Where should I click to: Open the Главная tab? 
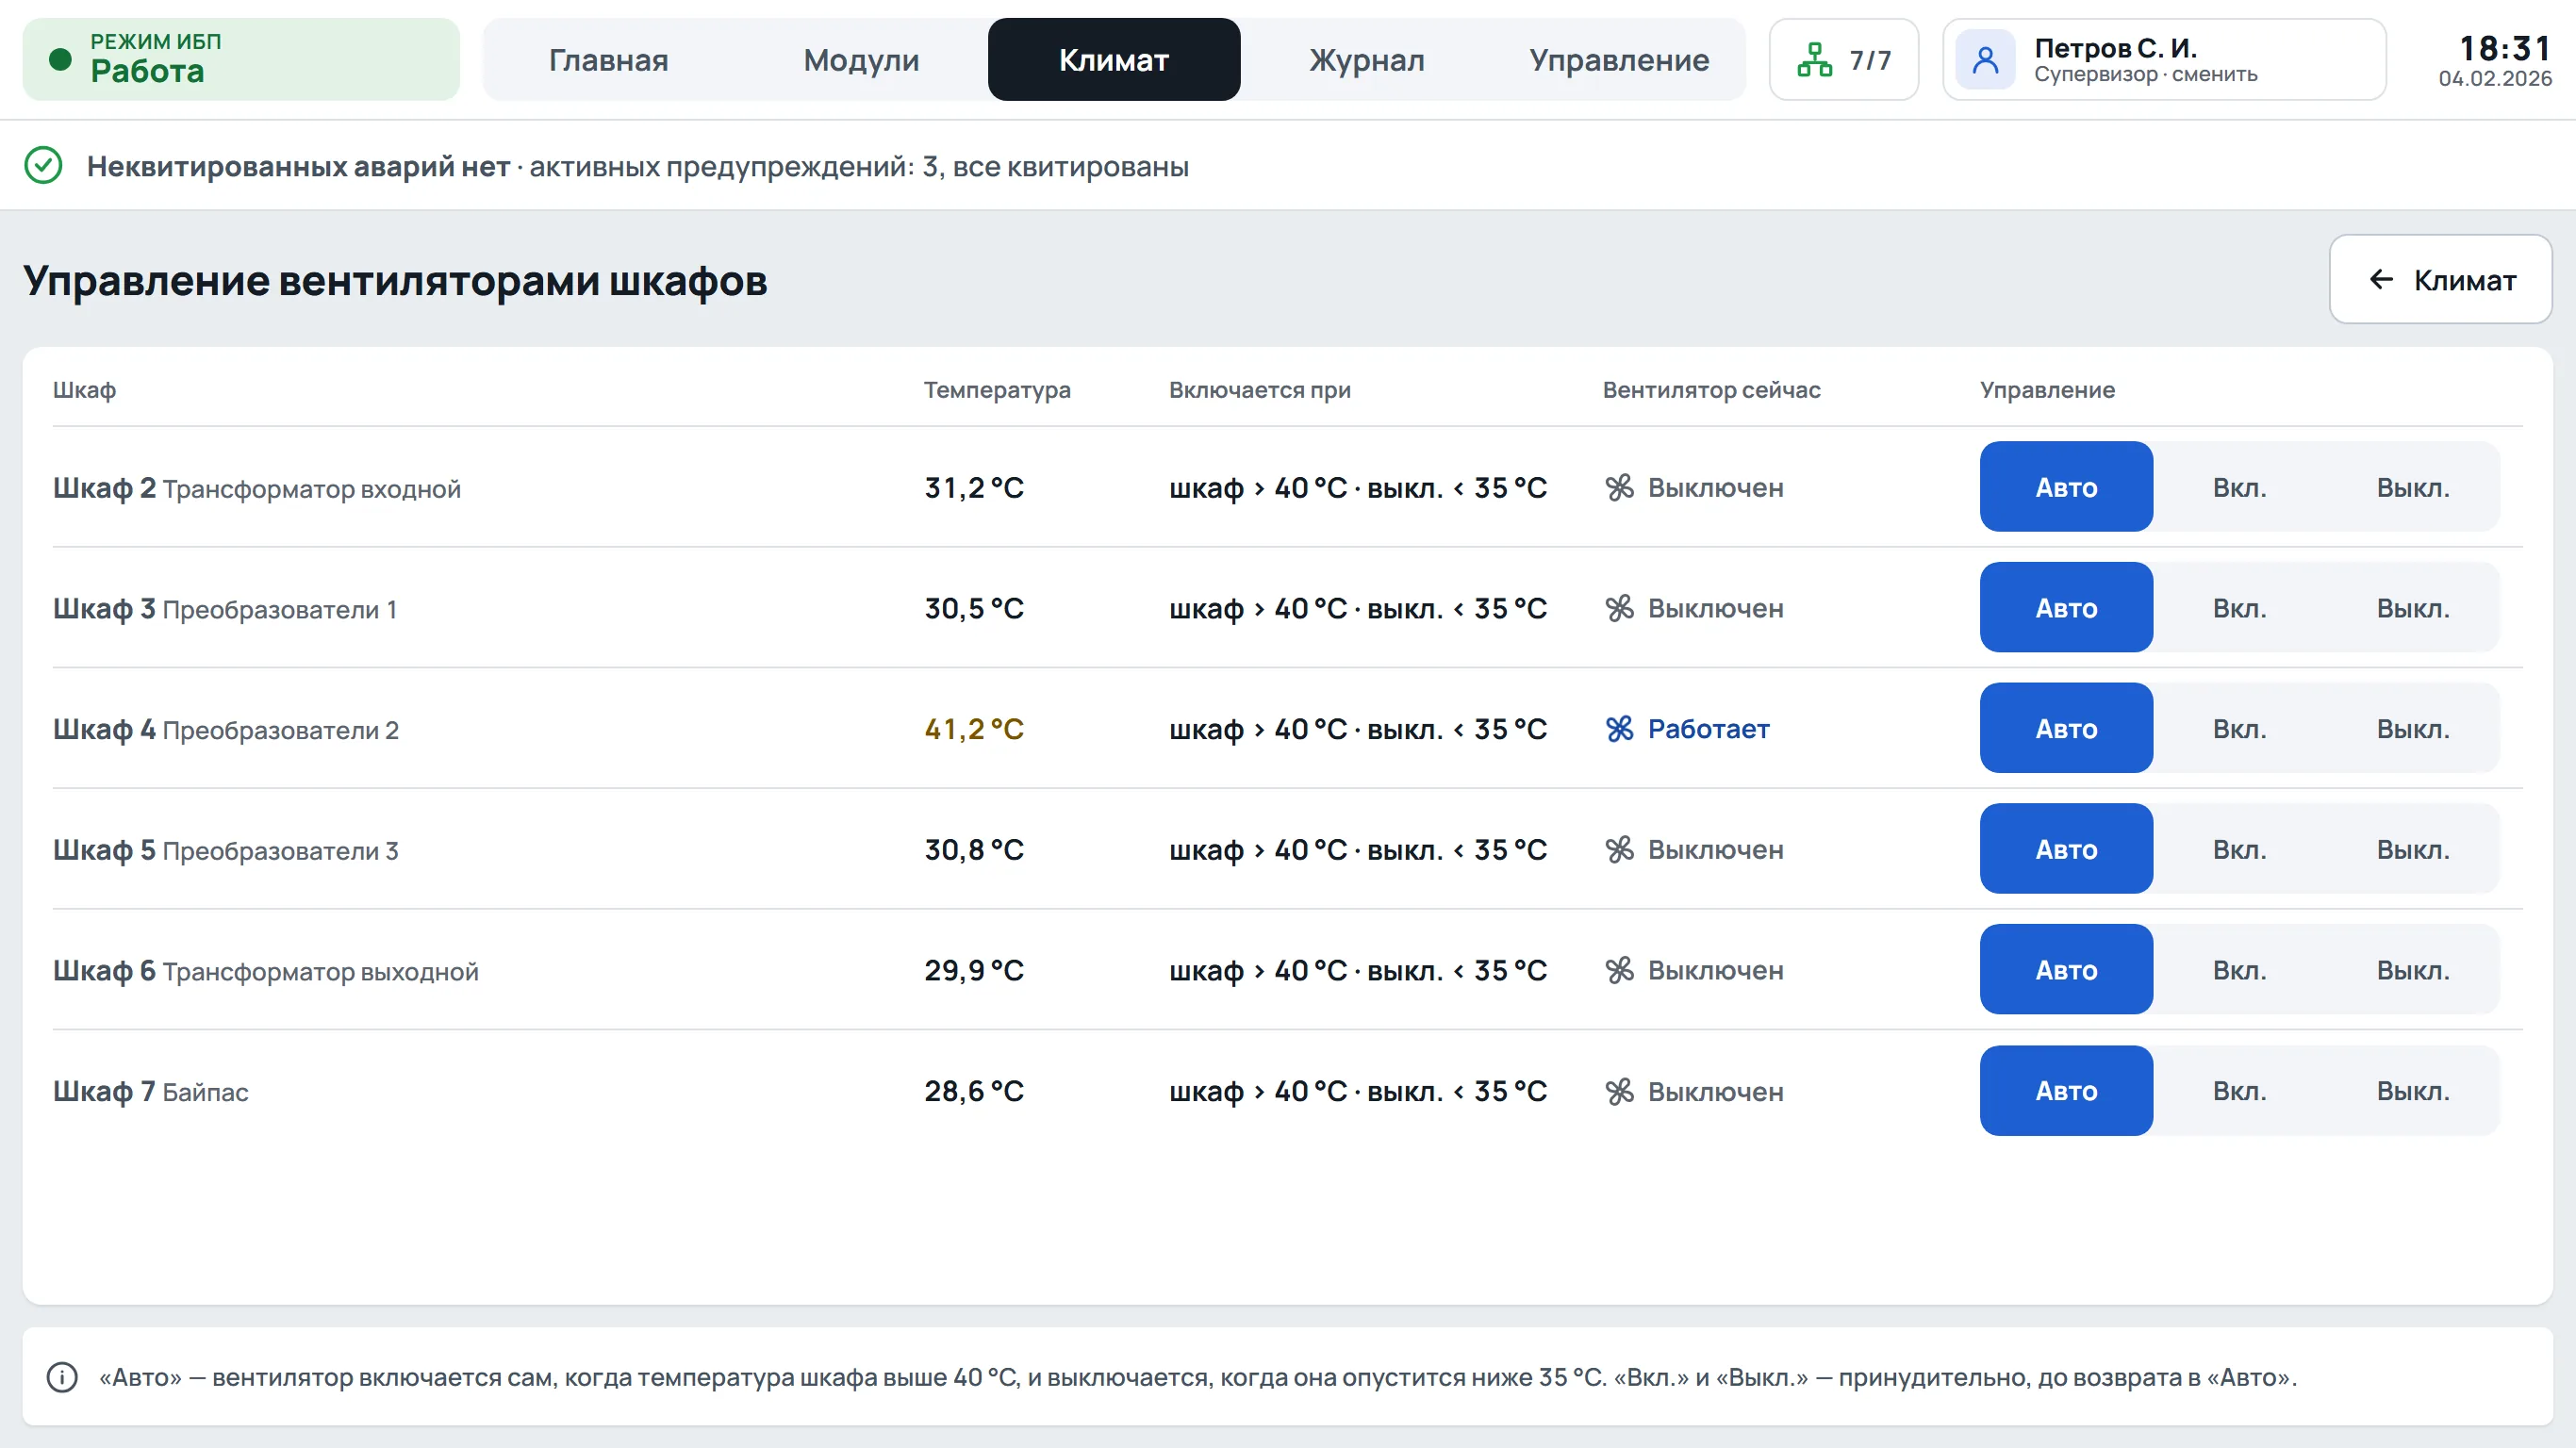point(609,60)
